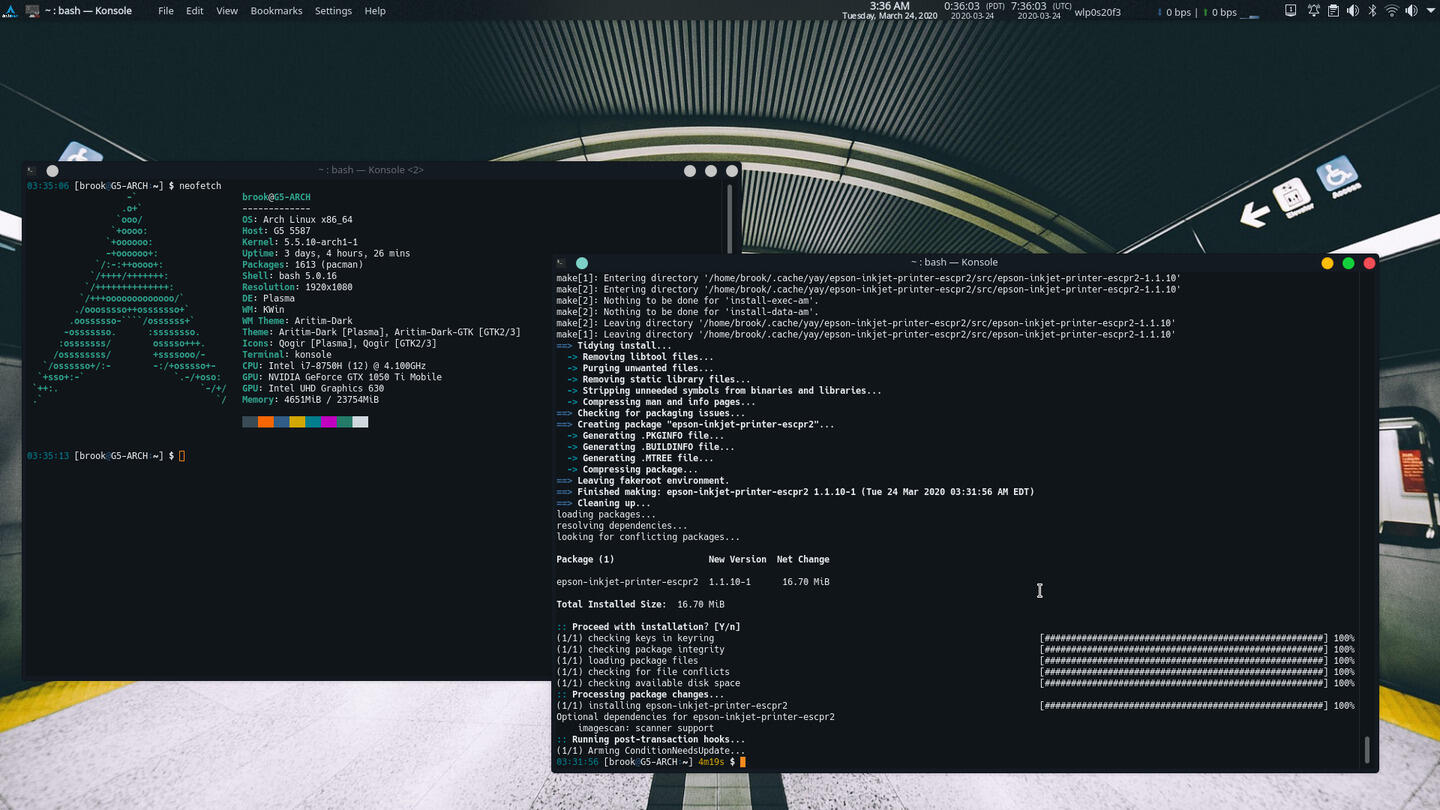Click the UTC timezone clock
Screen dimensions: 1440x810
click(1041, 10)
